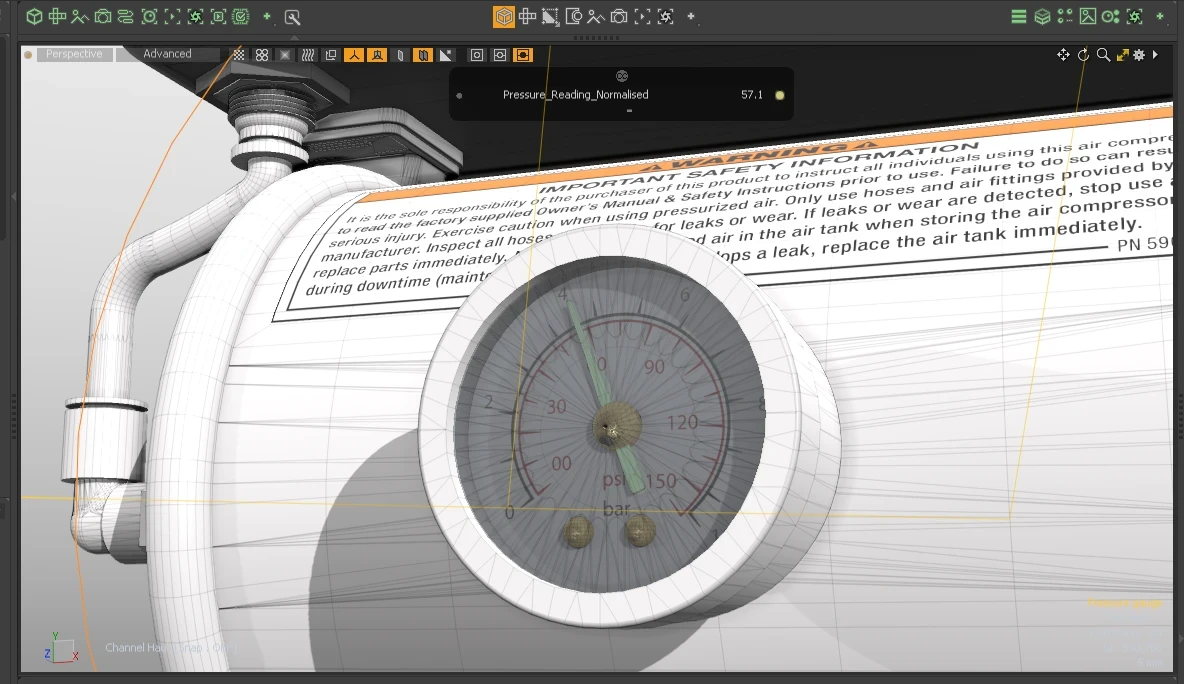
Task: Click the green plus button in the right toolbar
Action: click(x=1160, y=16)
